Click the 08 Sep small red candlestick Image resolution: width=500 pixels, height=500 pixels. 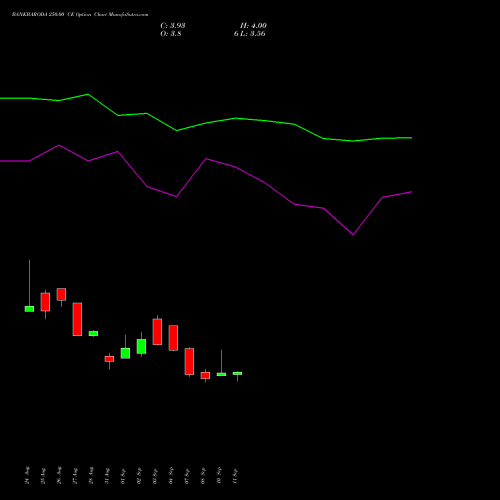[x=205, y=375]
